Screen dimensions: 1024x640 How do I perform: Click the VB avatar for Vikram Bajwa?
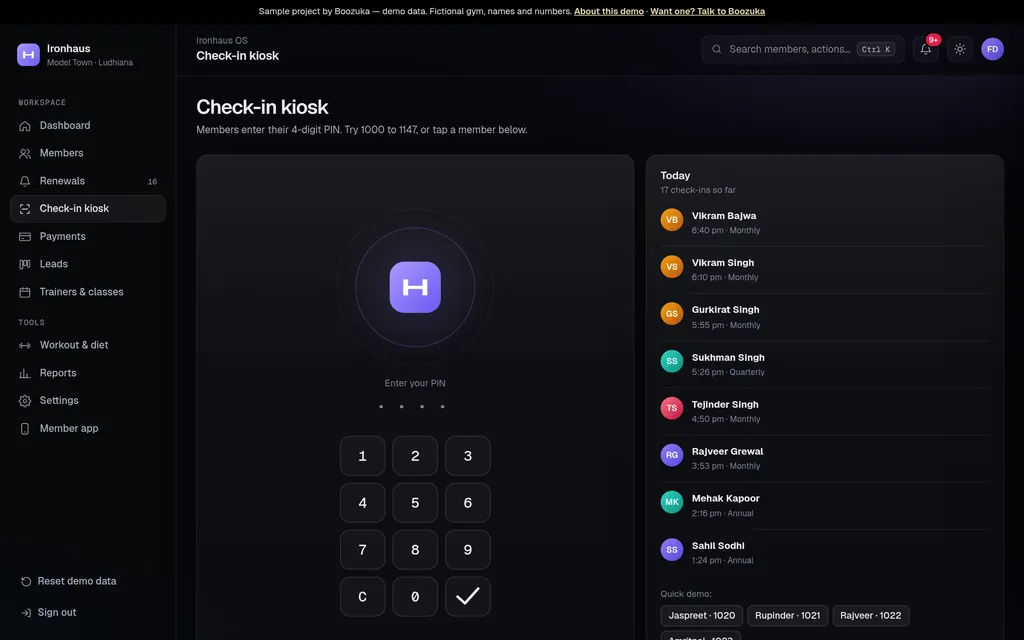tap(671, 220)
